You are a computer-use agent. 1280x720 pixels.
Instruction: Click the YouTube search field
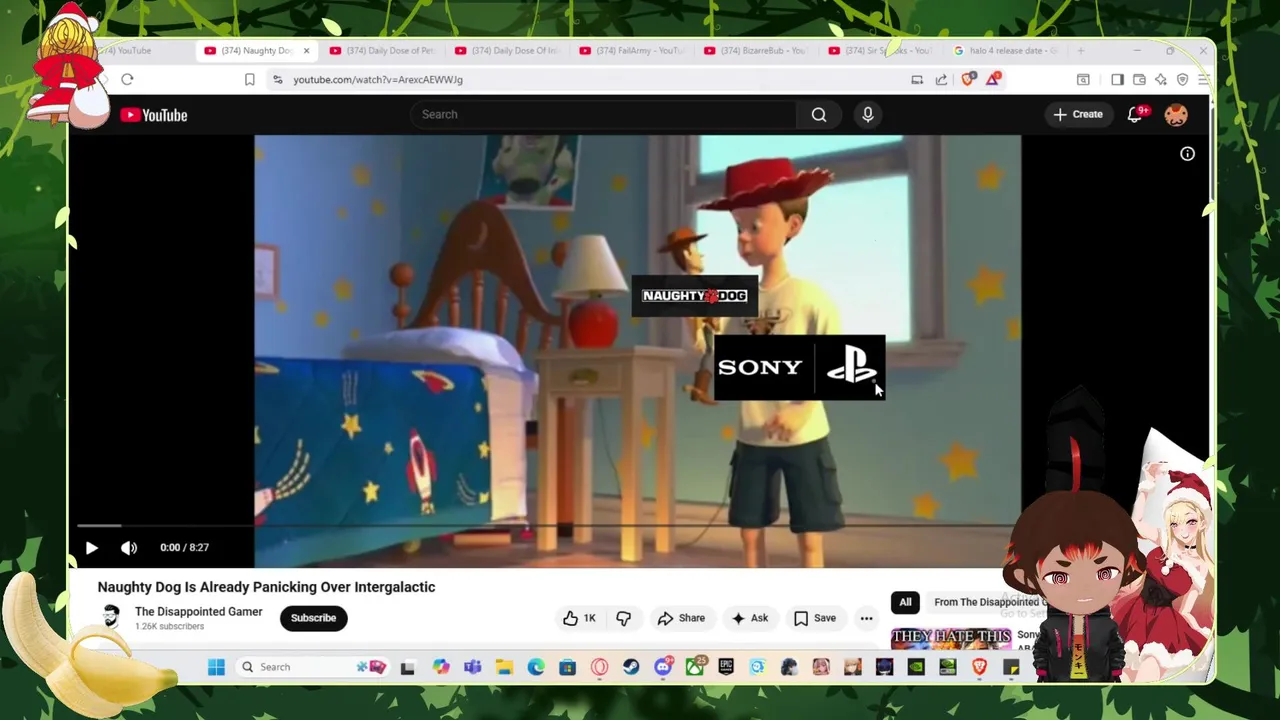(x=603, y=115)
